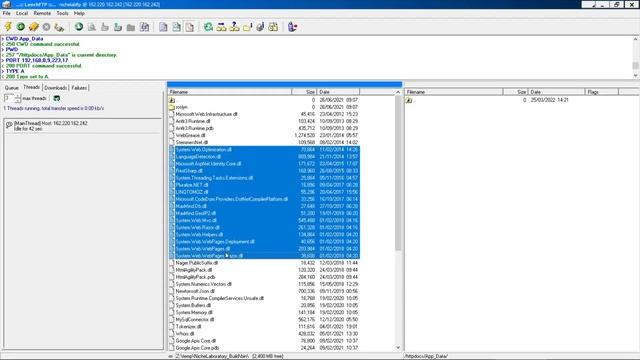Click the local file list scrollbar down arrow
Screen dimensions: 640x360
[398, 348]
